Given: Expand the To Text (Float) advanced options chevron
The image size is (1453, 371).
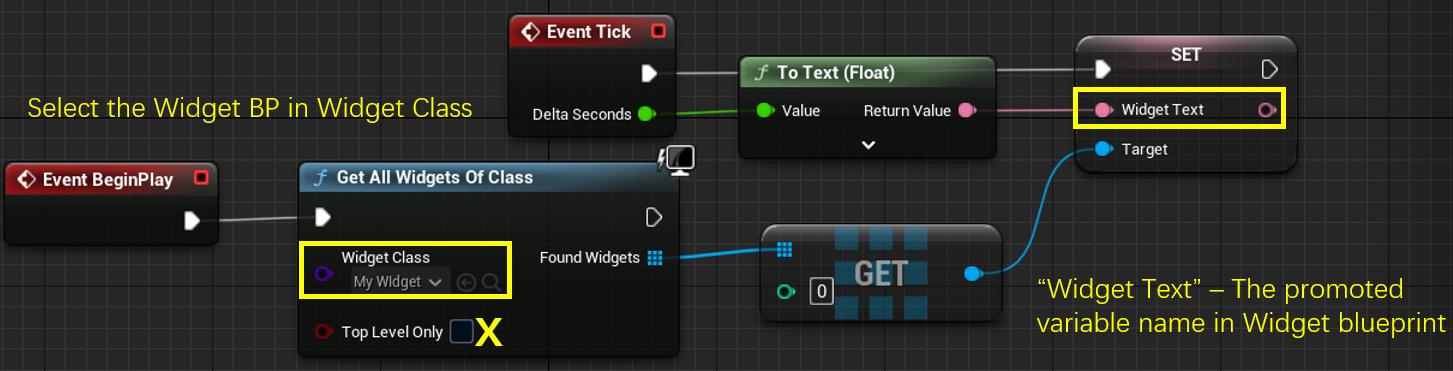Looking at the screenshot, I should point(868,145).
